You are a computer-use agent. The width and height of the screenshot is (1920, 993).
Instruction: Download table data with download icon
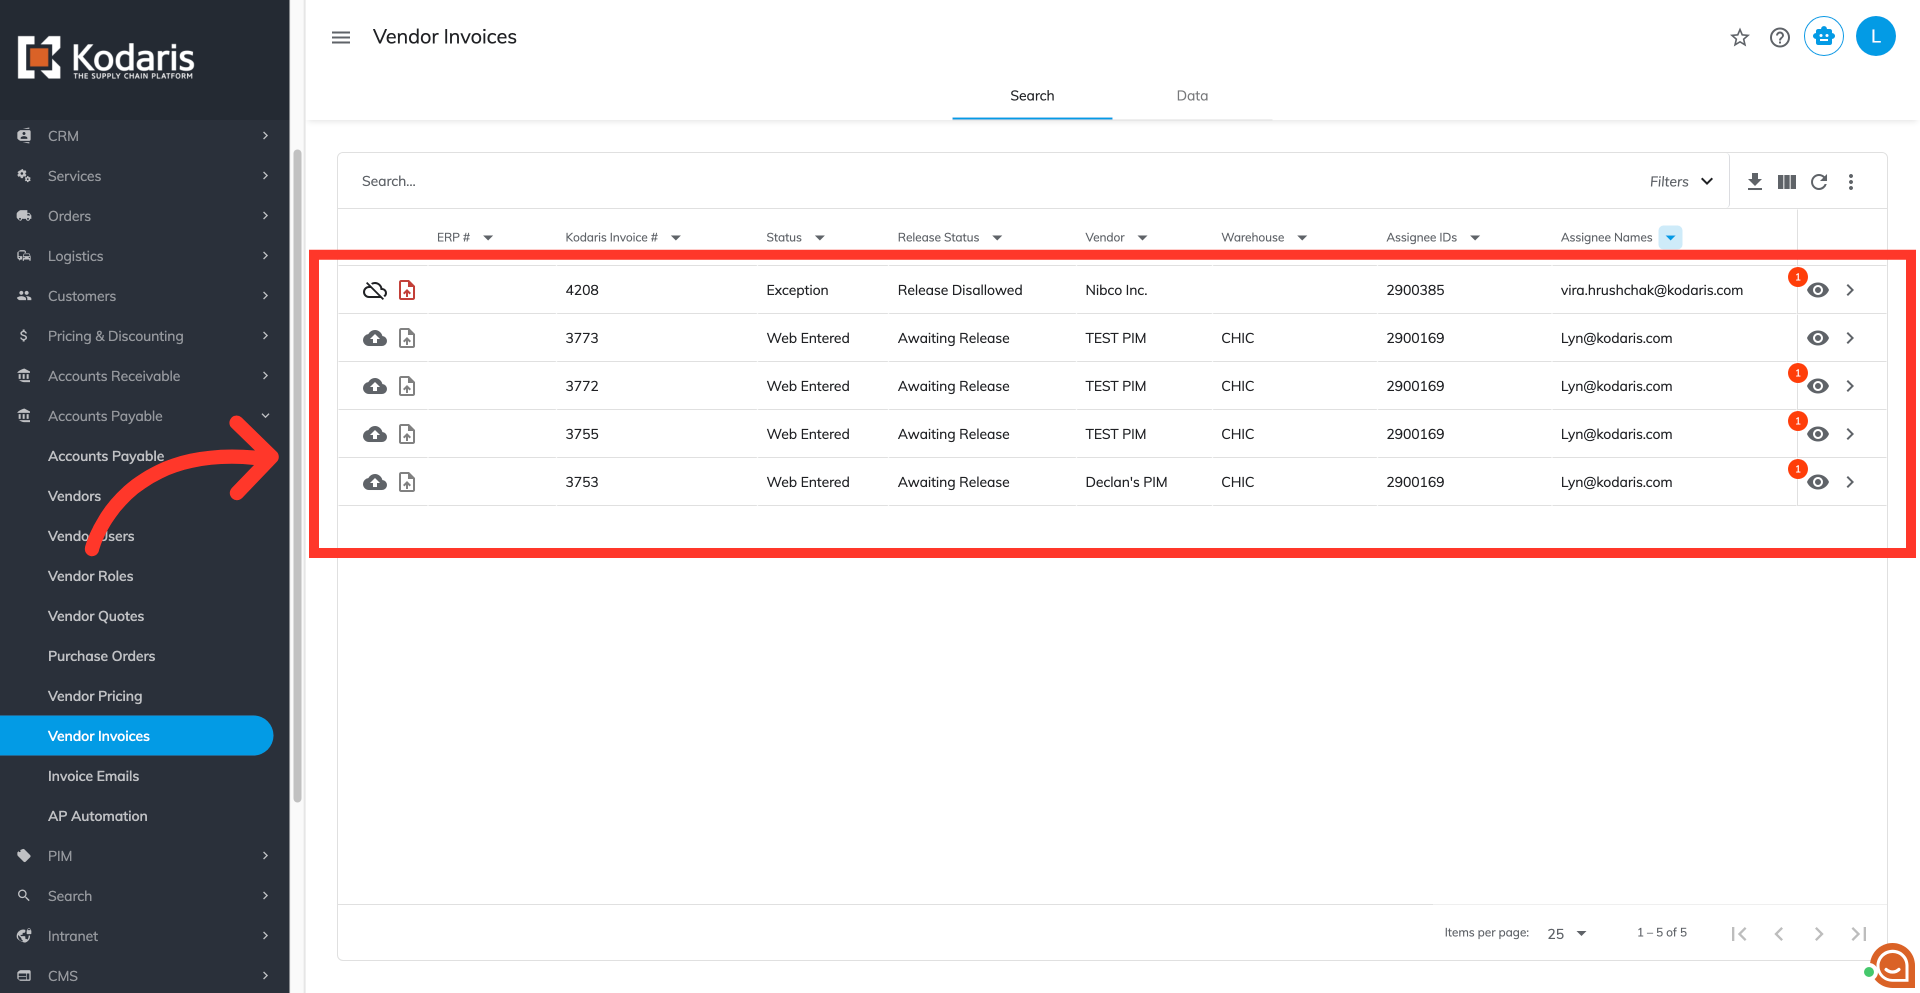(1755, 181)
